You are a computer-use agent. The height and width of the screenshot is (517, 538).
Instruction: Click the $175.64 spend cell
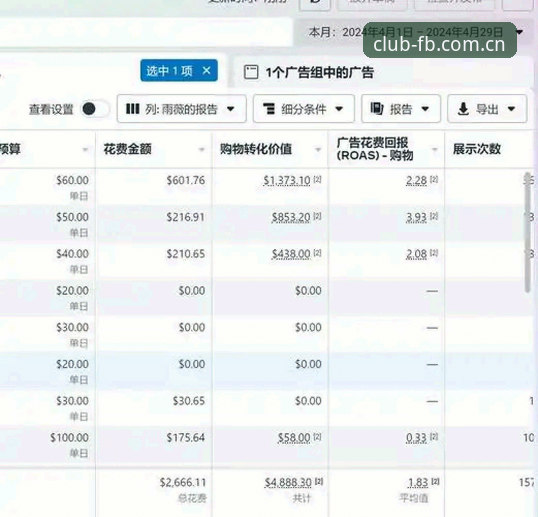(186, 438)
